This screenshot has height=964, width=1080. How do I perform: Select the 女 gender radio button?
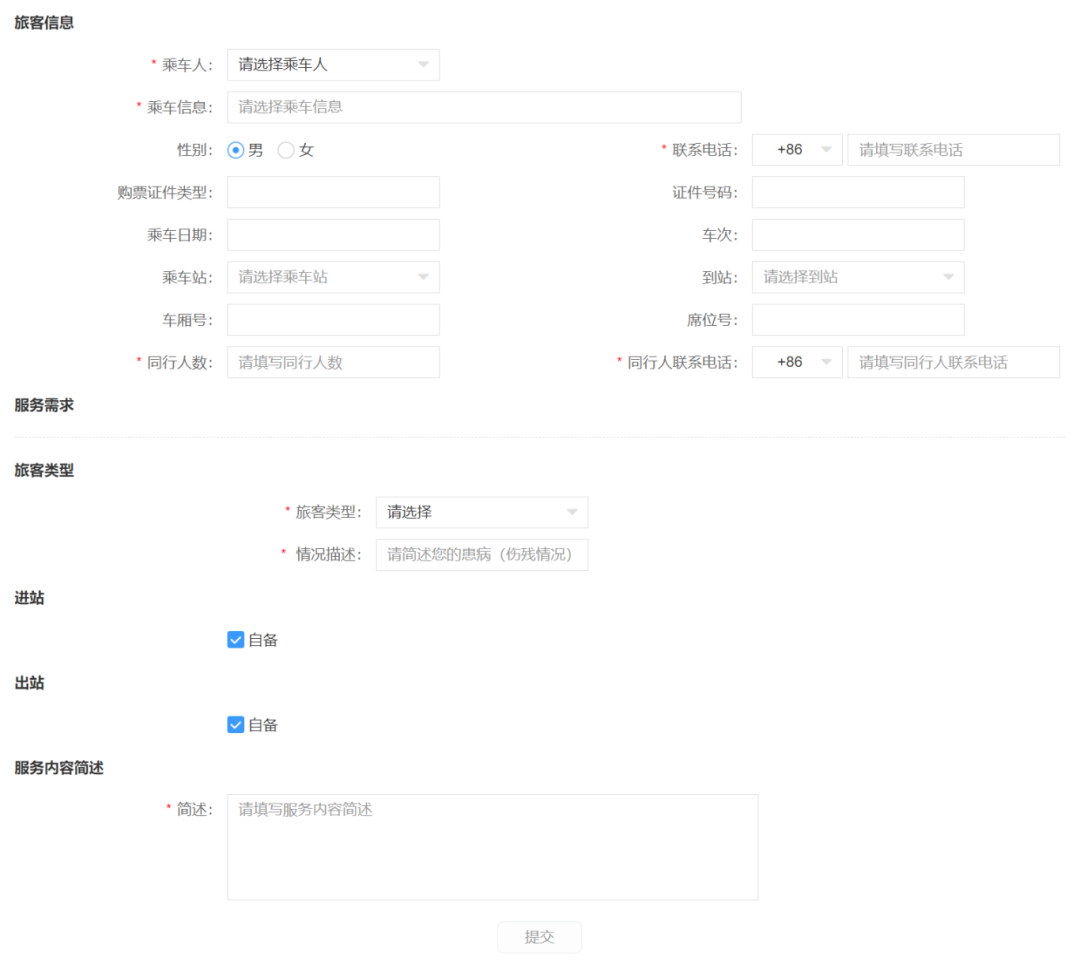[x=286, y=150]
